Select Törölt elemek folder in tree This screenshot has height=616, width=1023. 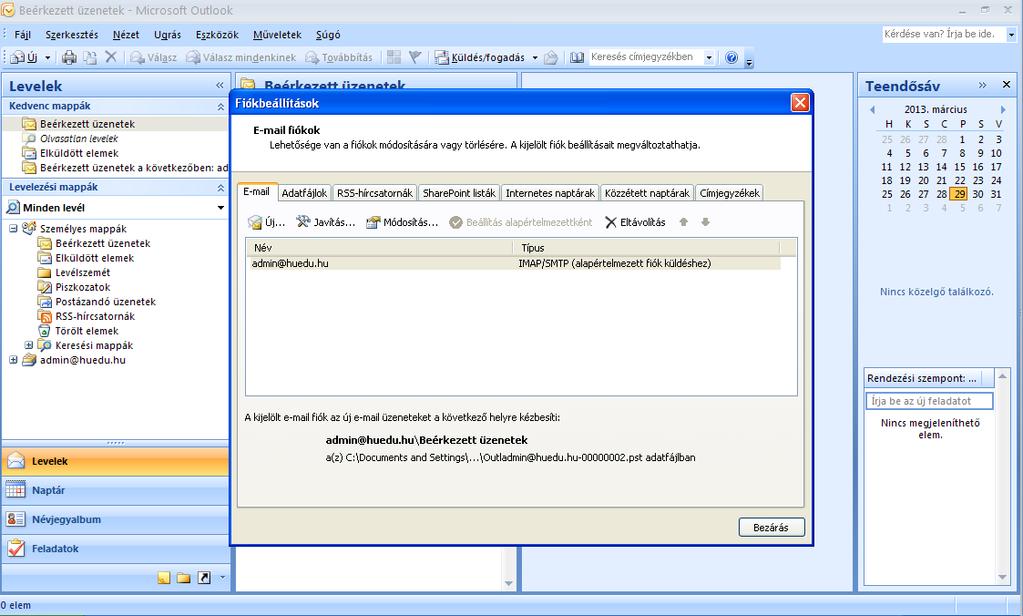point(86,331)
